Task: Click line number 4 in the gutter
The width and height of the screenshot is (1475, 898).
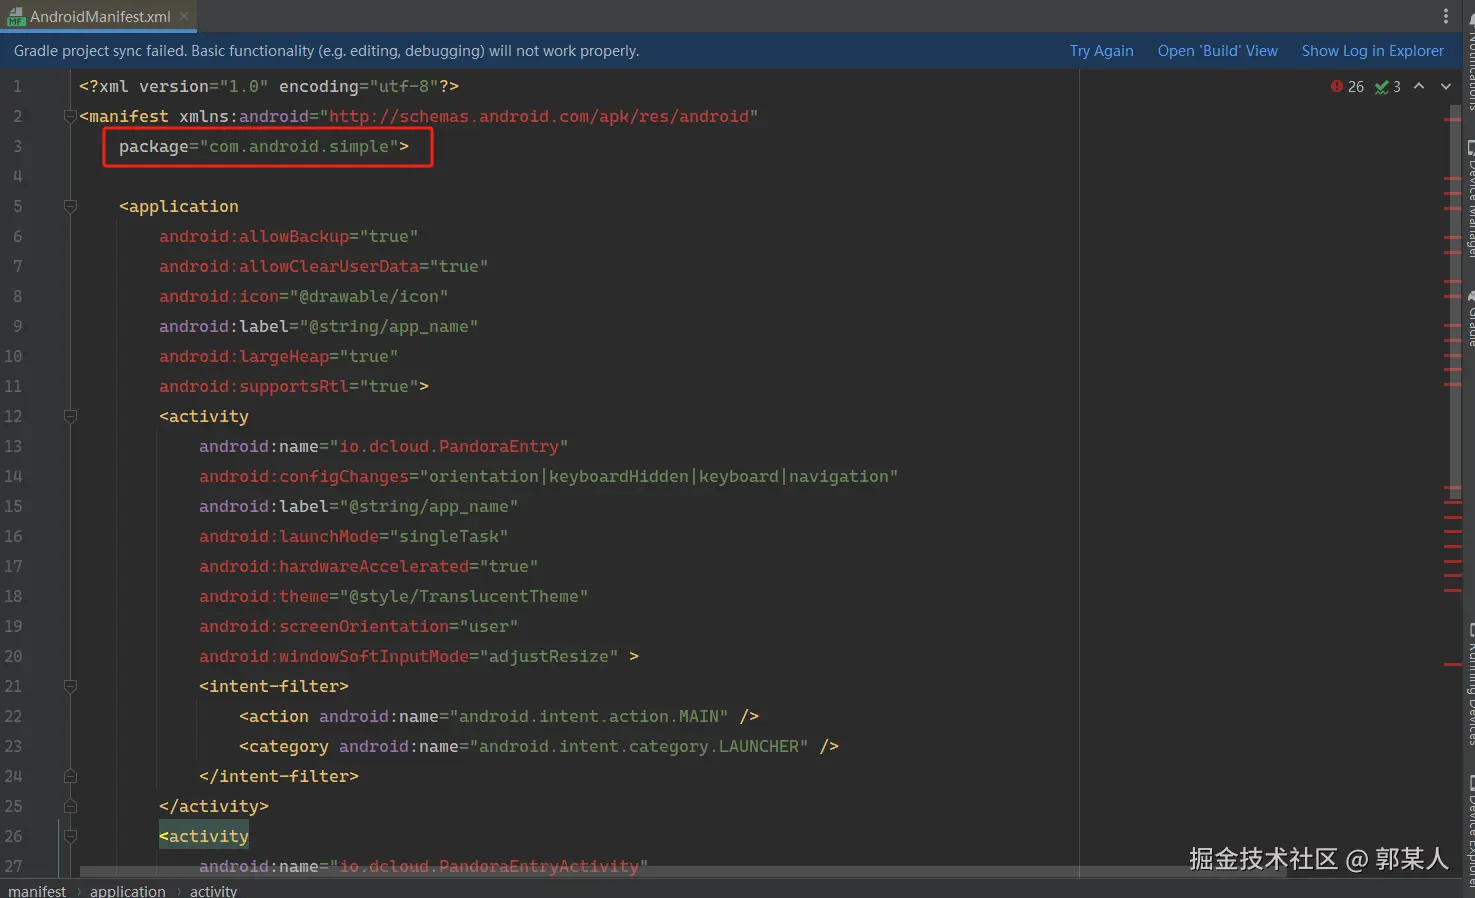Action: [x=17, y=177]
